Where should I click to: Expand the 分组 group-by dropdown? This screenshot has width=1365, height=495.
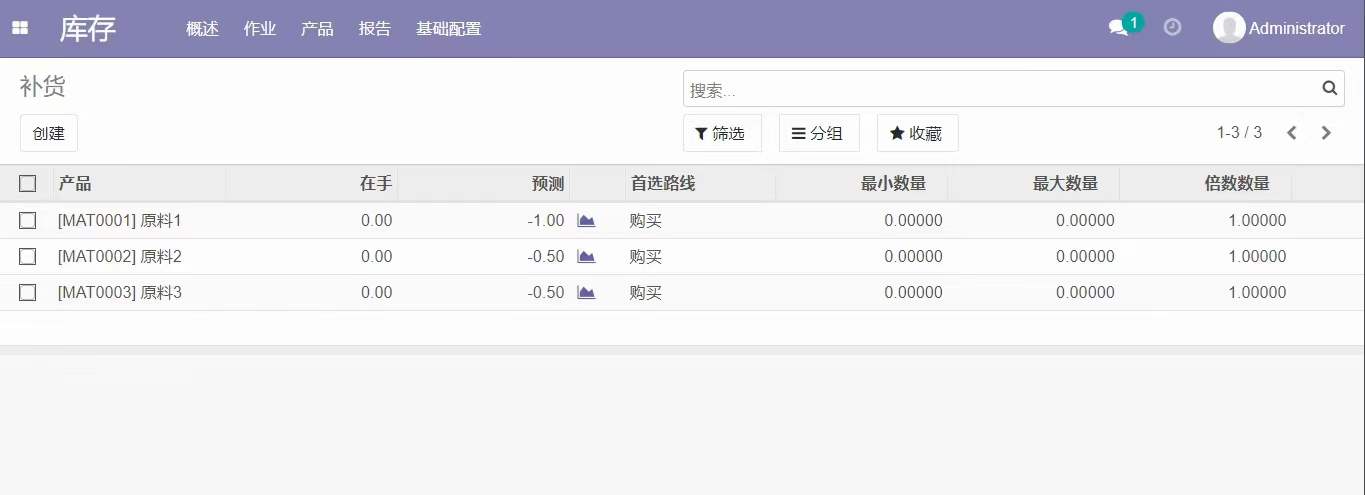click(x=818, y=133)
